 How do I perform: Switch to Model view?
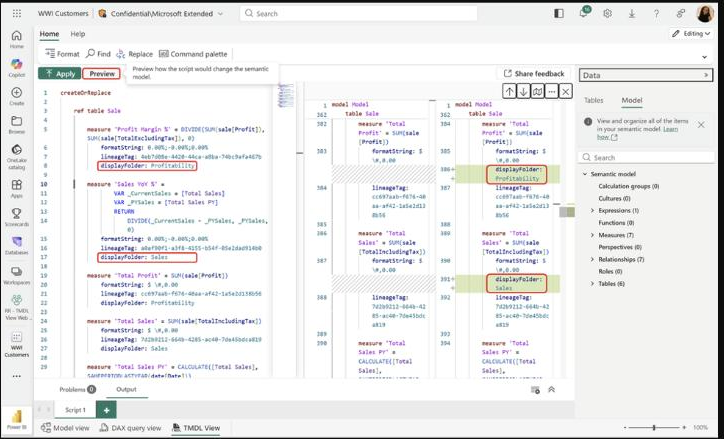[65, 428]
